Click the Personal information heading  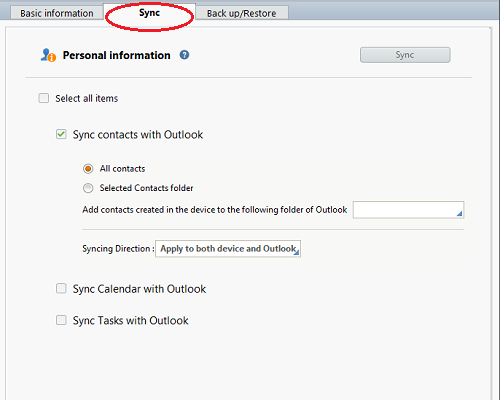(x=117, y=55)
